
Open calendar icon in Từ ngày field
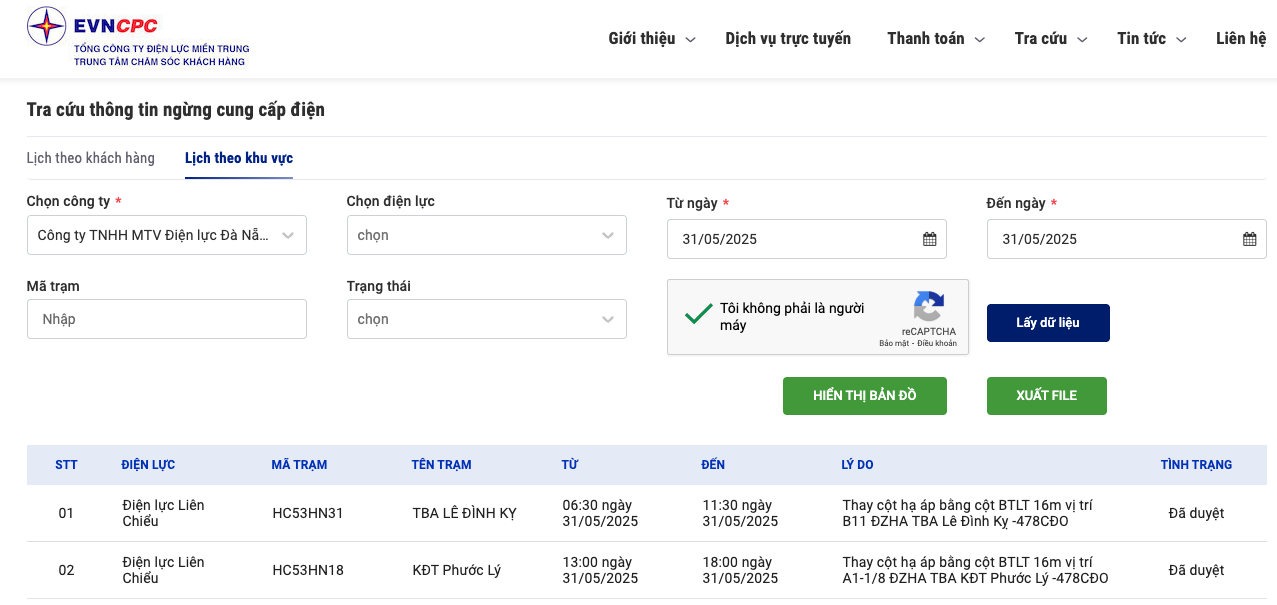tap(929, 239)
